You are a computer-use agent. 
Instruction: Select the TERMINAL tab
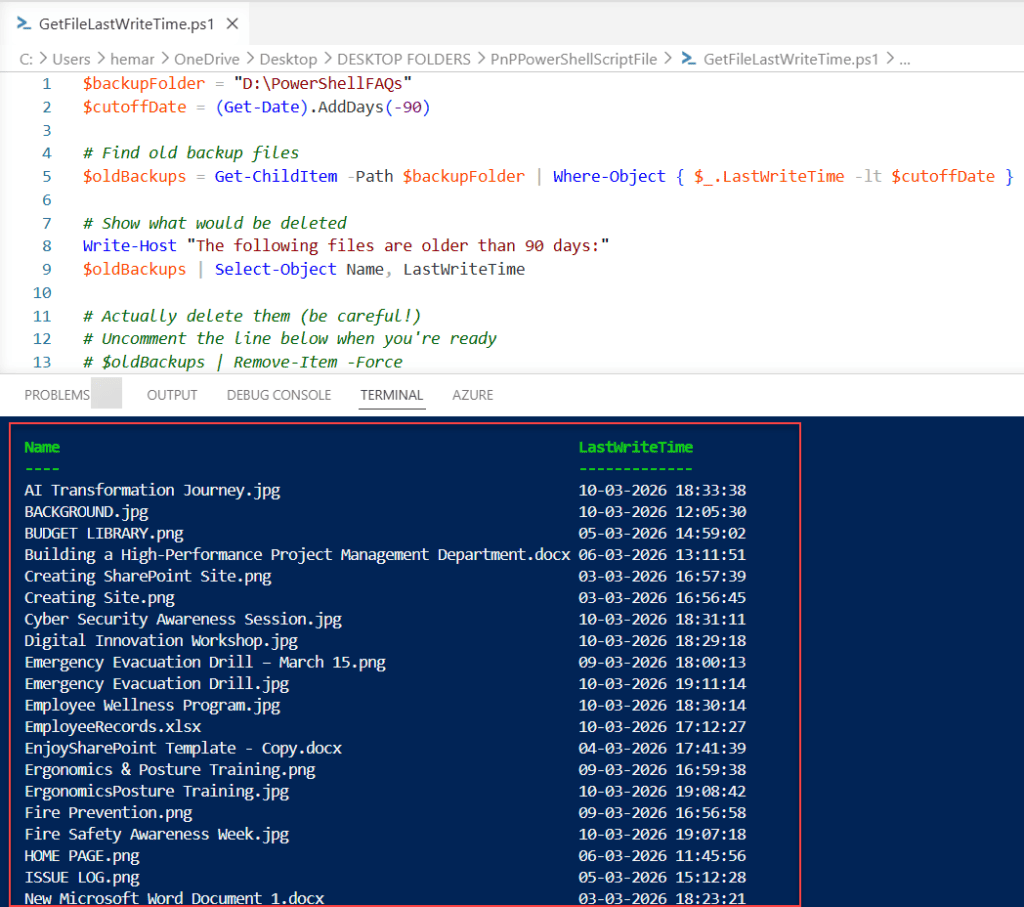point(391,395)
